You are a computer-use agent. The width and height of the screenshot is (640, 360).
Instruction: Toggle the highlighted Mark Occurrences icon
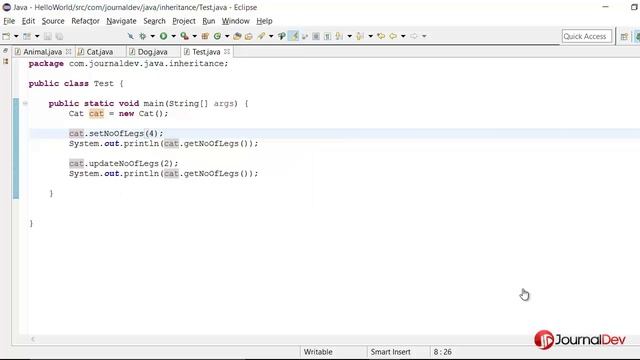coord(293,36)
